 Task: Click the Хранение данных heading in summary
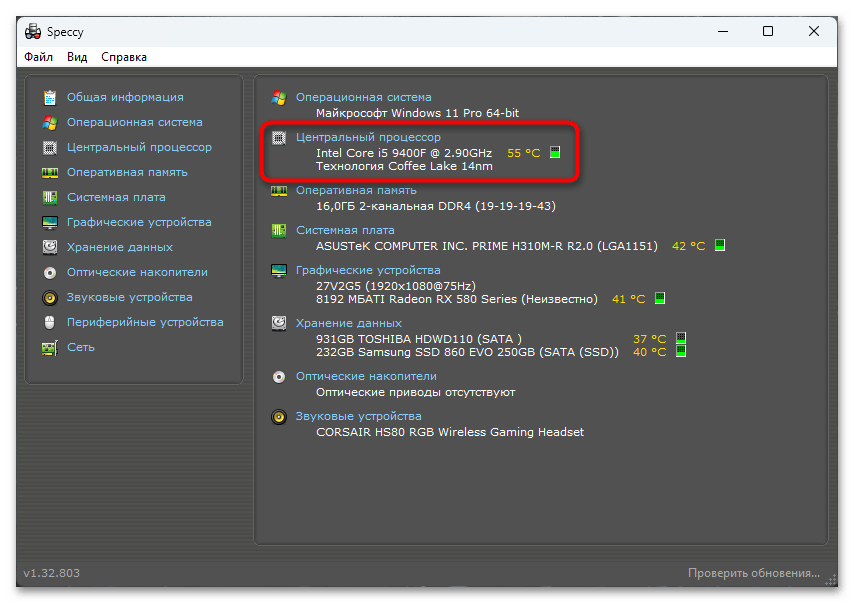349,323
